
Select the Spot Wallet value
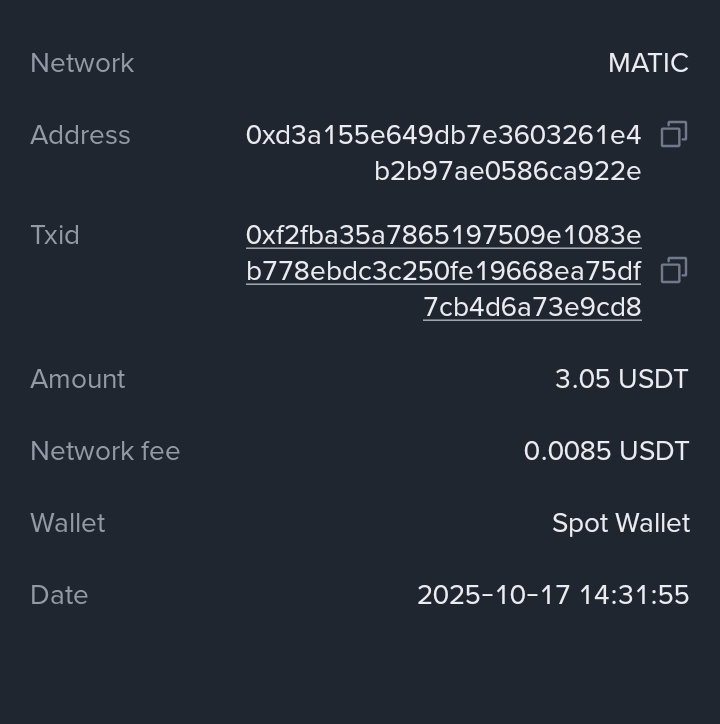(x=620, y=523)
